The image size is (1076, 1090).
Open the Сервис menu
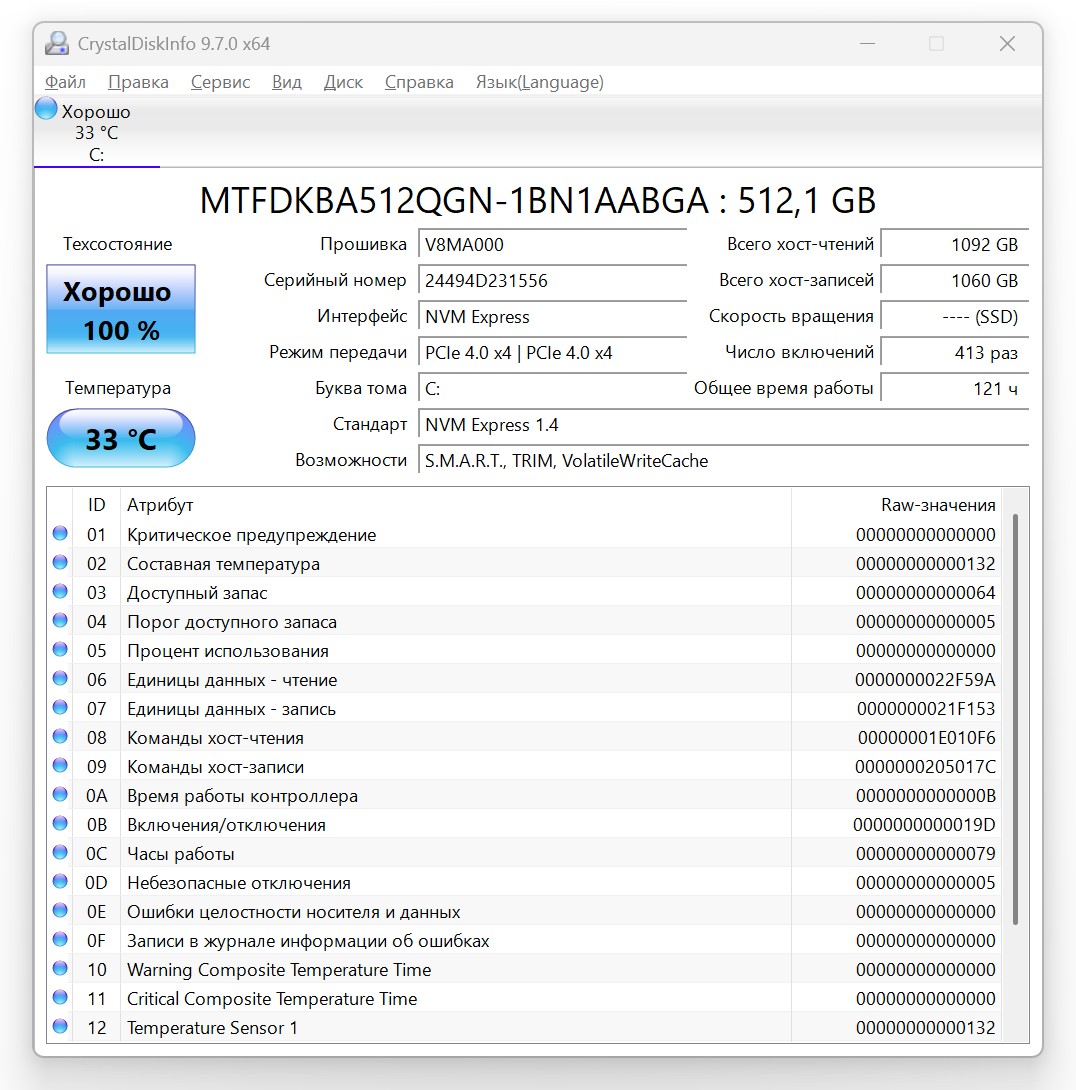click(220, 82)
